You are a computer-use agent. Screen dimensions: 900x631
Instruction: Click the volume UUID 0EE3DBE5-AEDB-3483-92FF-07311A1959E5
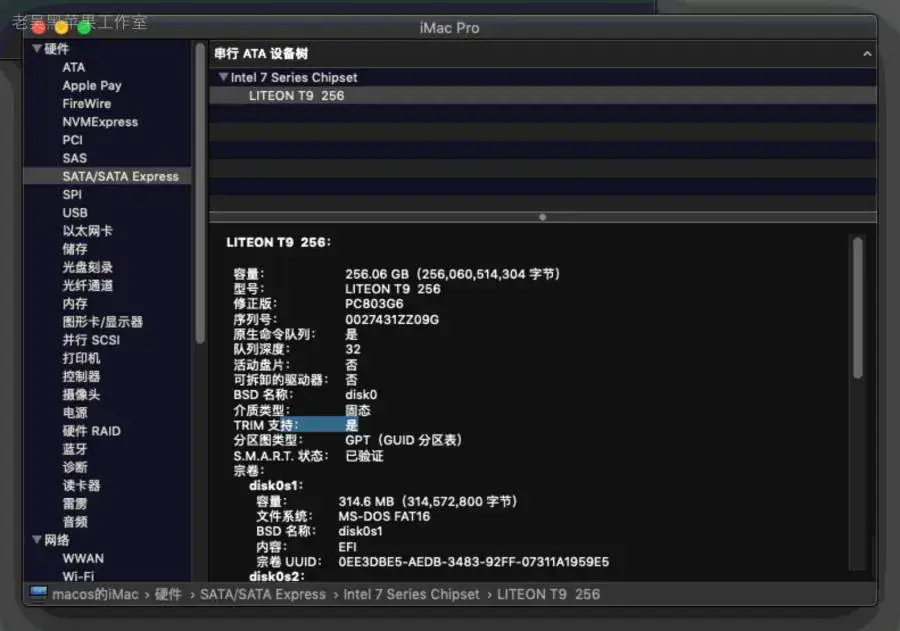pyautogui.click(x=474, y=562)
